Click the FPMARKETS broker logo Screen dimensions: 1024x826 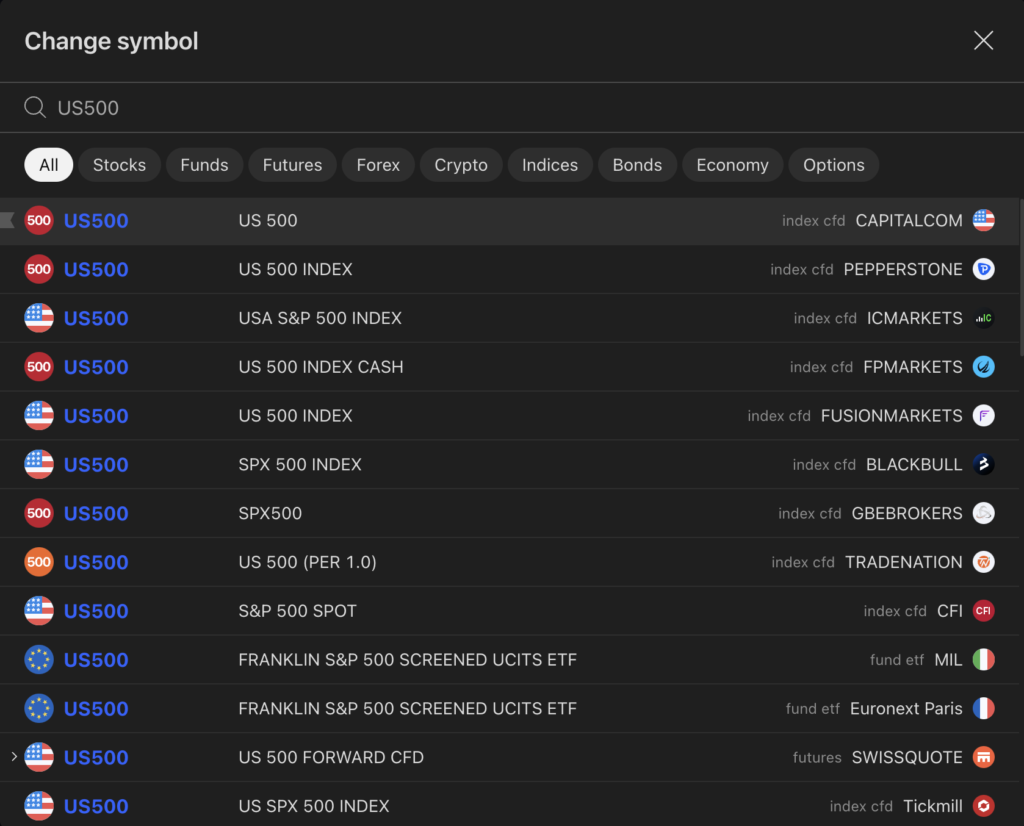(983, 367)
